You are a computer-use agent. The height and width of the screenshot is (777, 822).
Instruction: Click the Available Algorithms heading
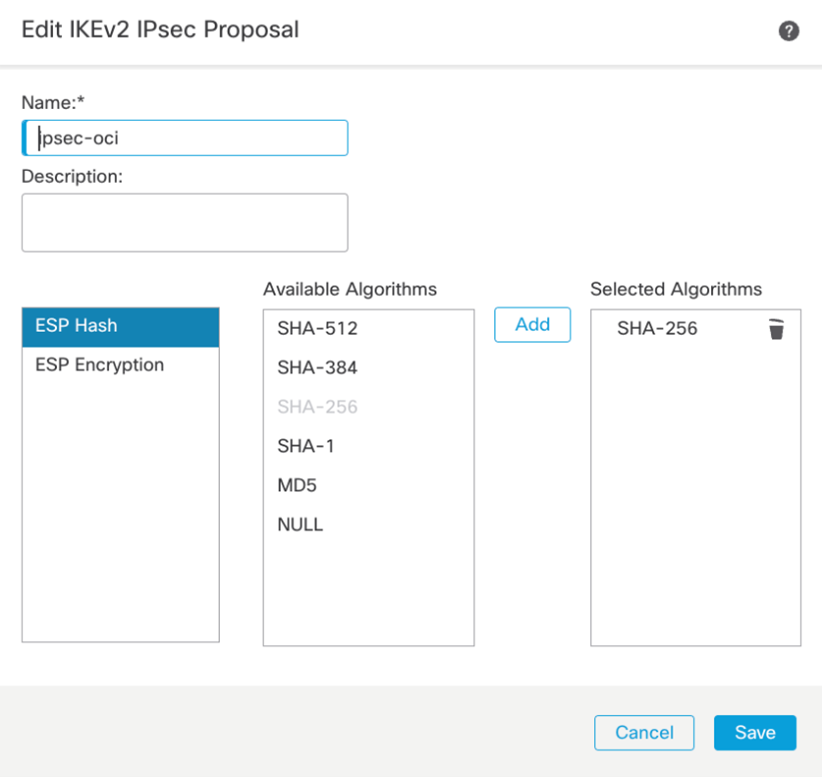pos(350,289)
